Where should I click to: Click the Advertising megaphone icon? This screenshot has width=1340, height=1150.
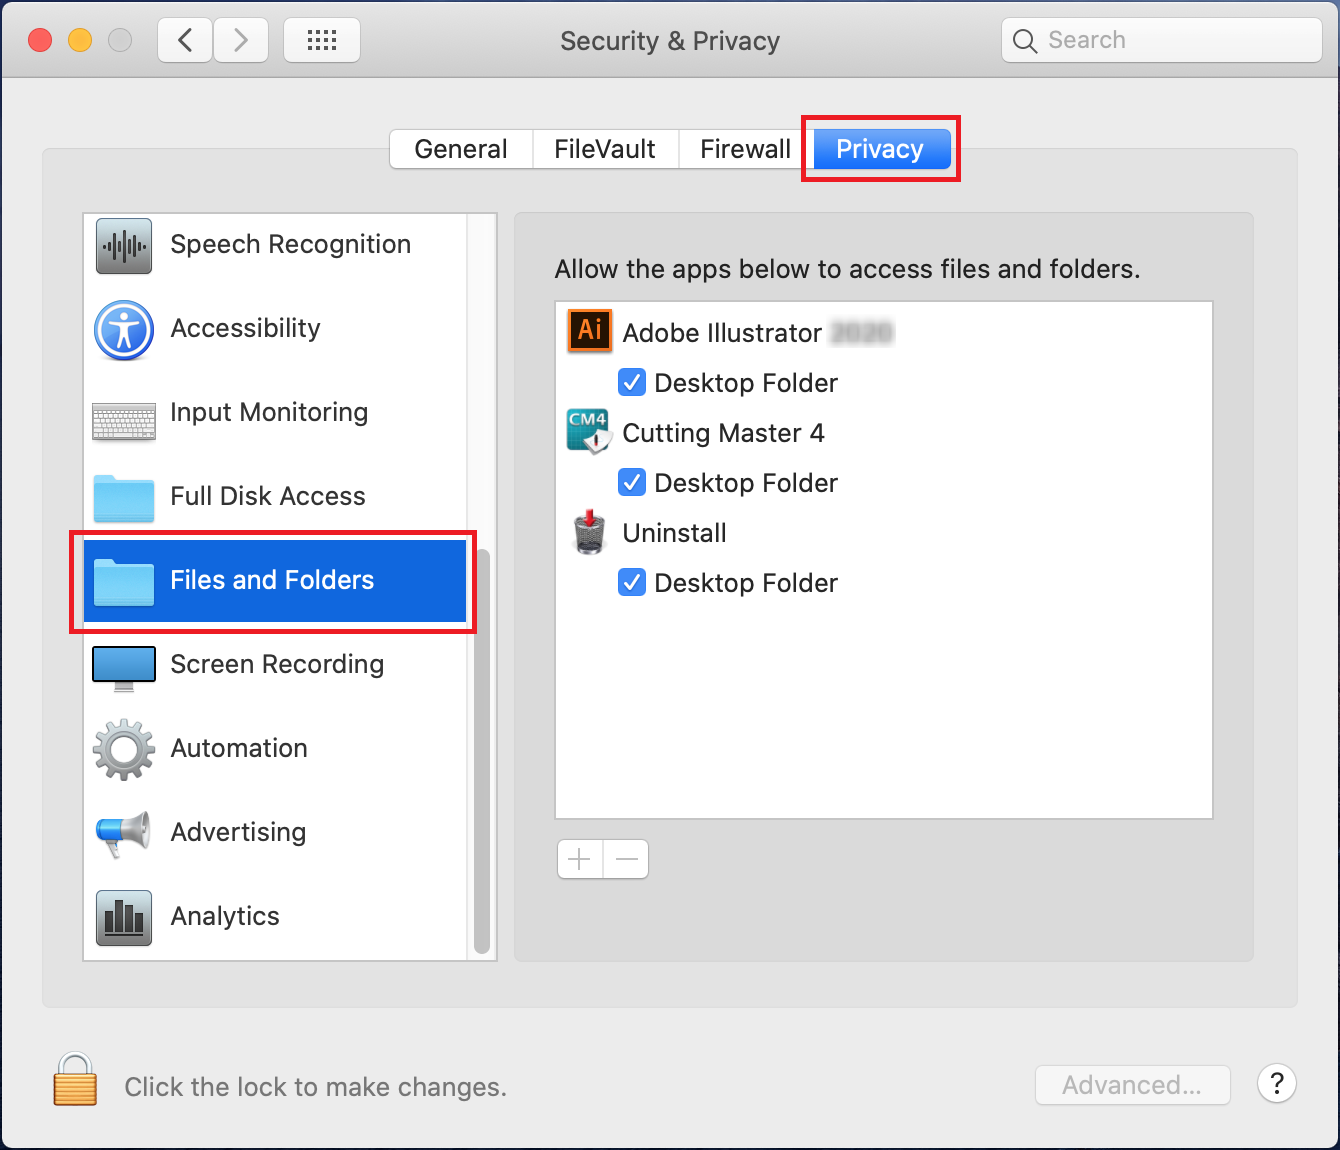coord(124,834)
